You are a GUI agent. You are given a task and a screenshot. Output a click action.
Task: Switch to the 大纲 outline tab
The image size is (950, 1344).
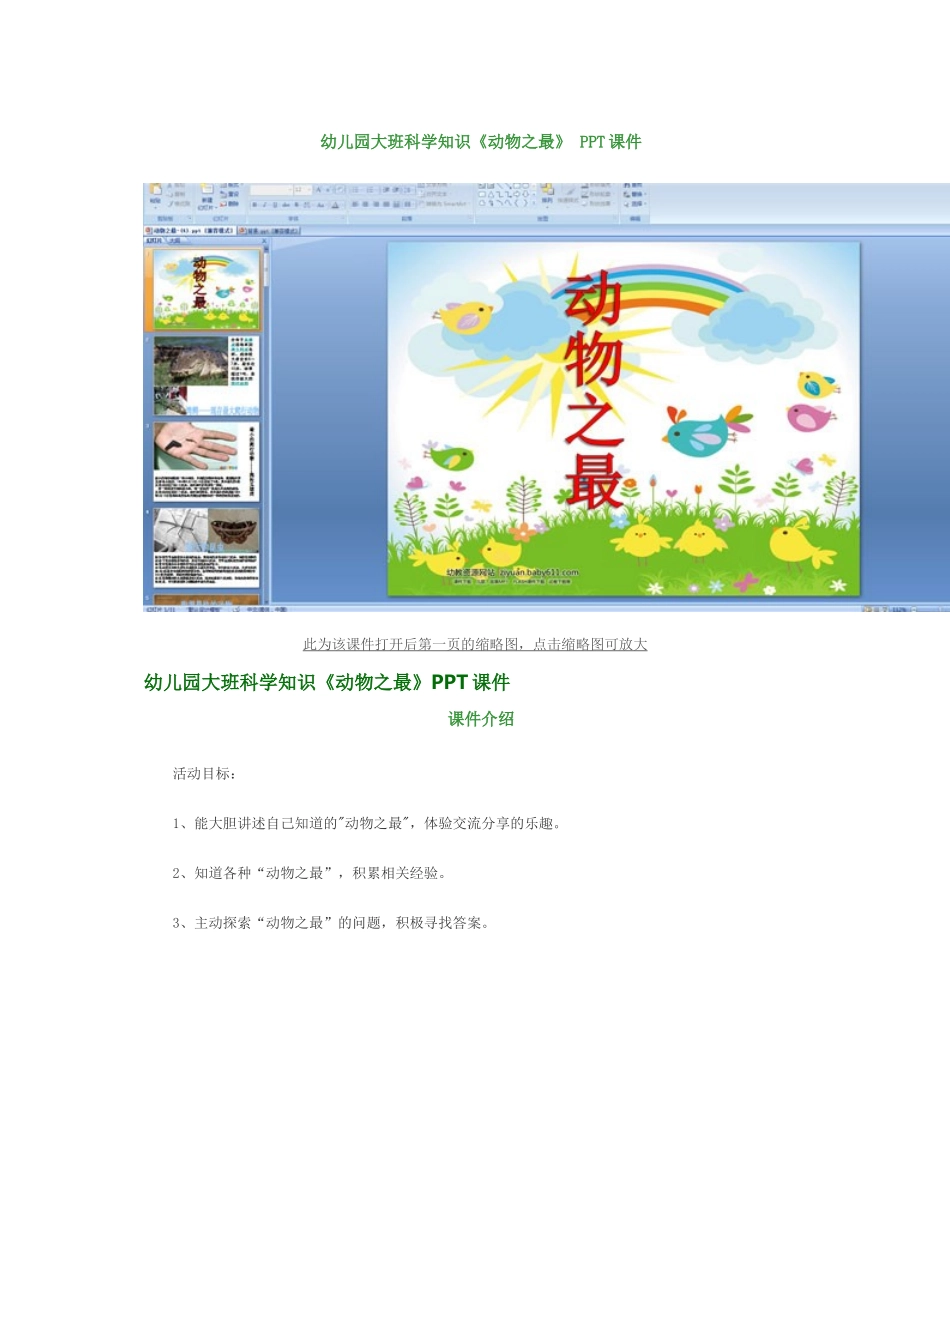point(174,240)
